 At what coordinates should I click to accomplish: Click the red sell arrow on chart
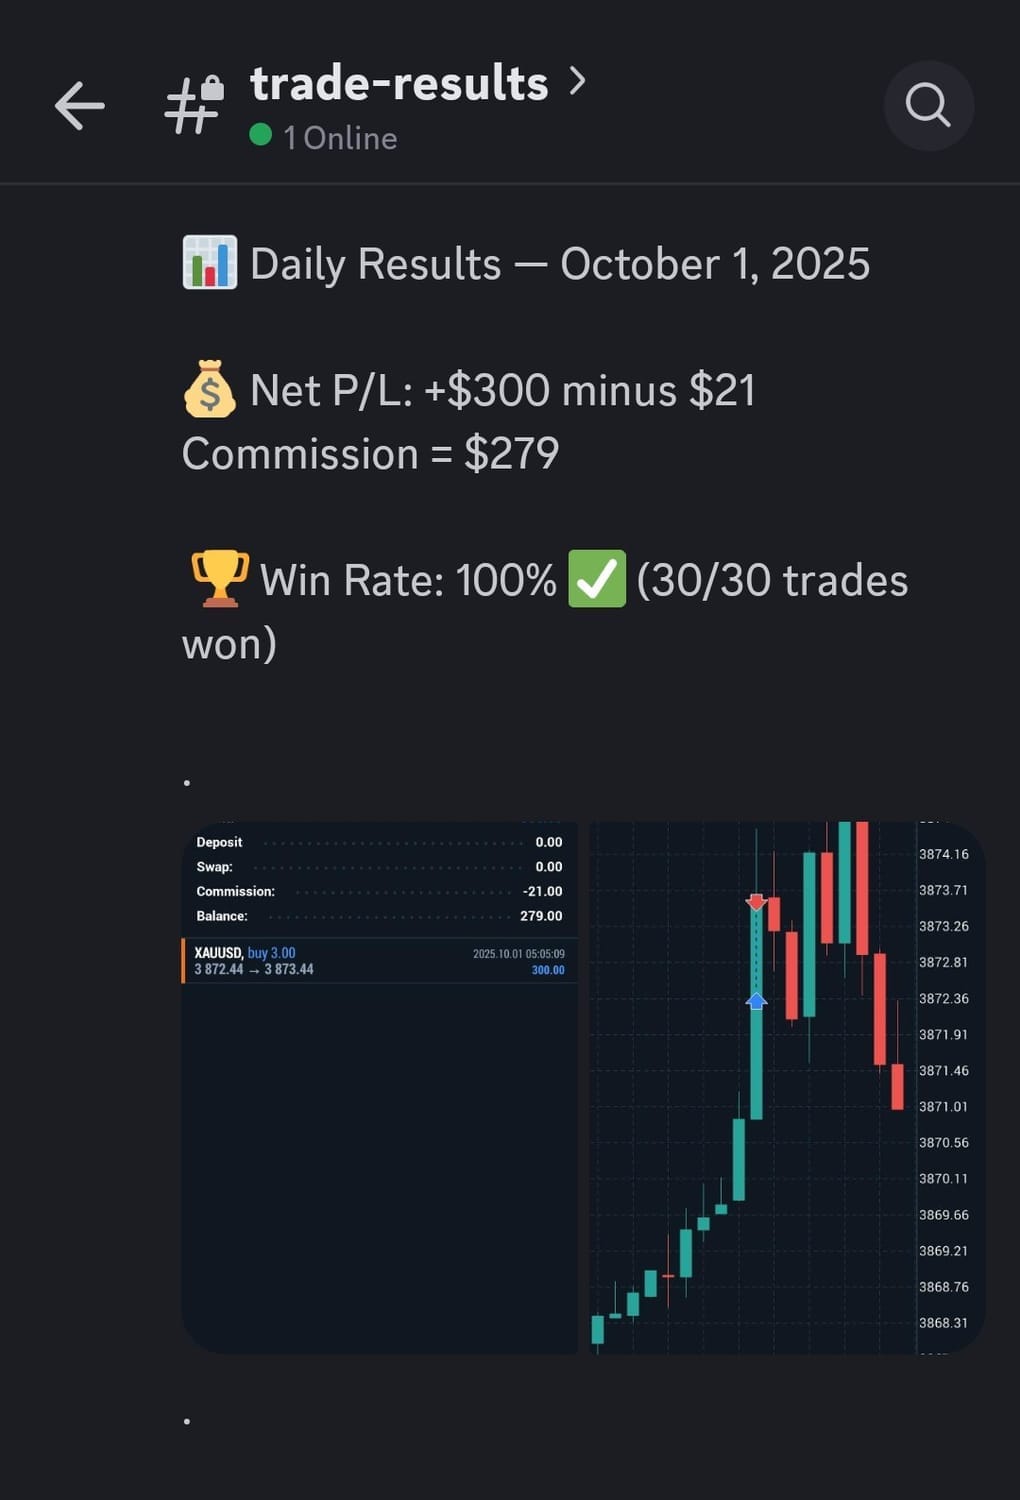756,902
